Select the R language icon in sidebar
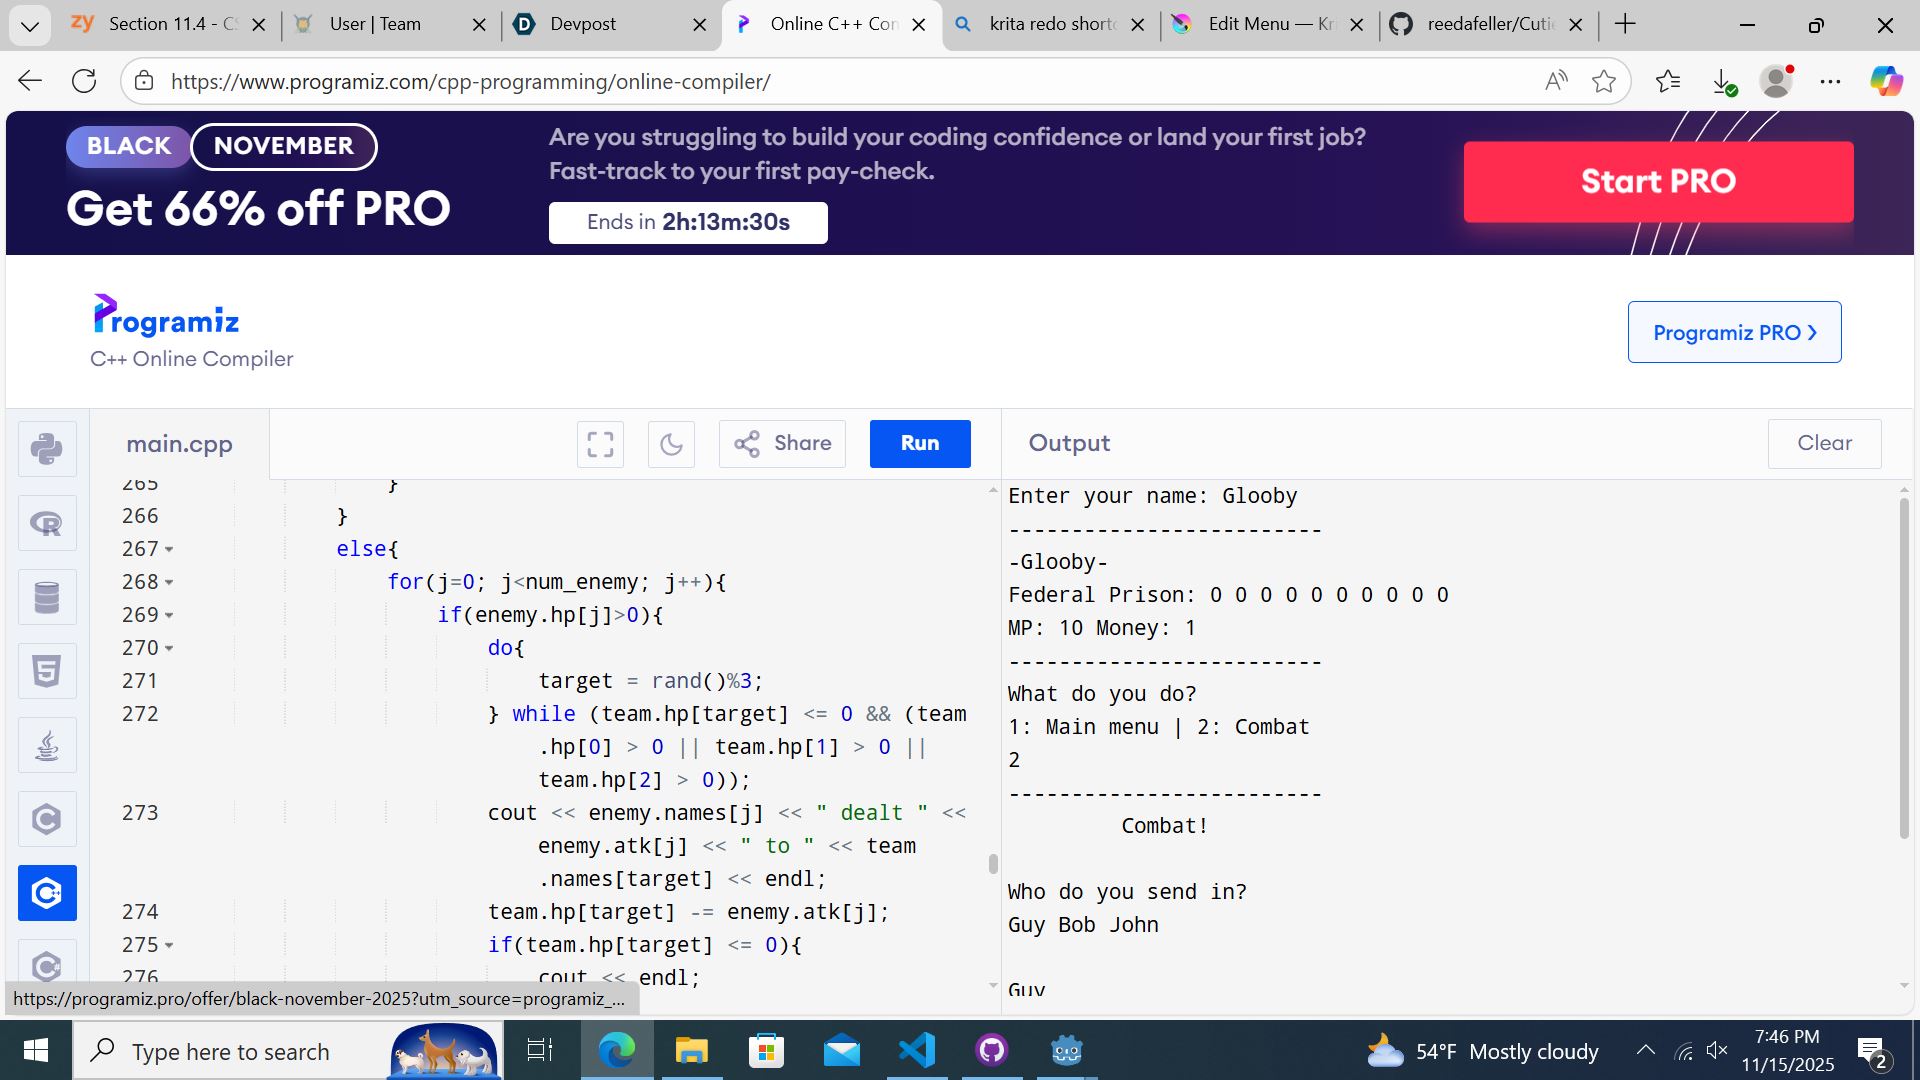Viewport: 1920px width, 1080px height. coord(47,523)
